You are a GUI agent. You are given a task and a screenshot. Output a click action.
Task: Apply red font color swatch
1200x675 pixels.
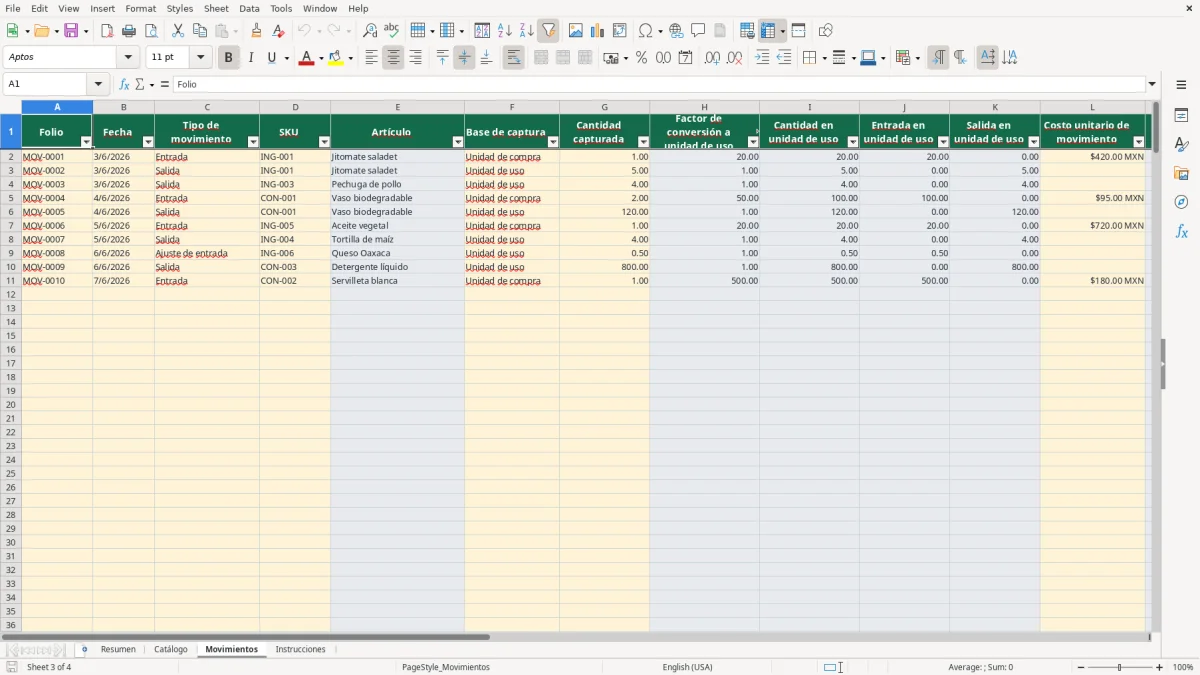tap(306, 58)
